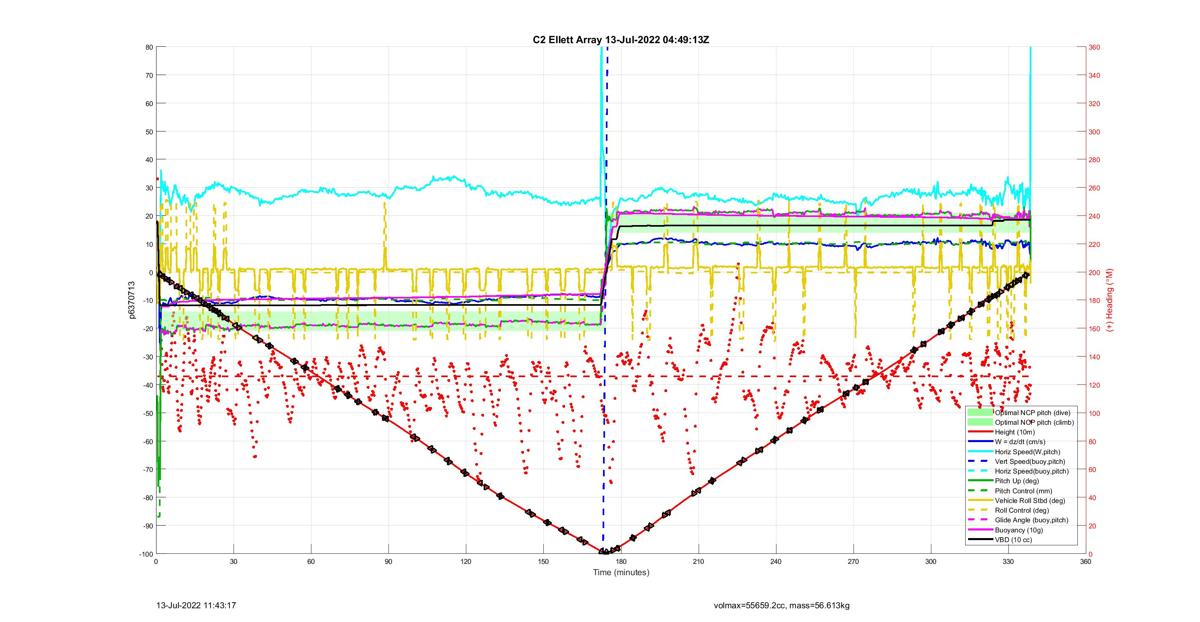This screenshot has height=622, width=1200.
Task: Click the left y-axis tick label "-70"
Action: (146, 469)
